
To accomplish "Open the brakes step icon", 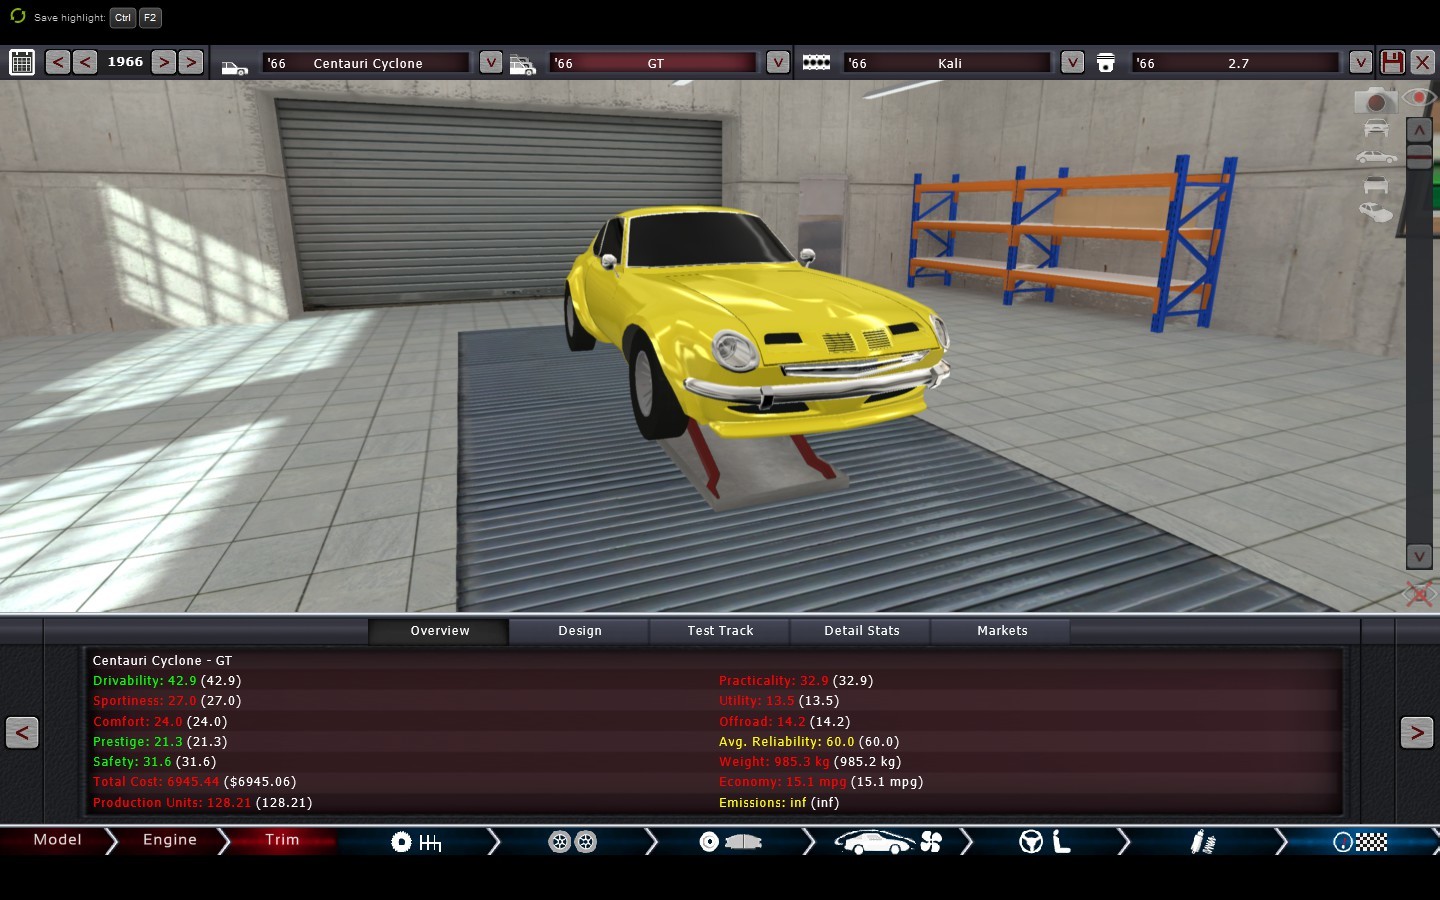I will 730,842.
